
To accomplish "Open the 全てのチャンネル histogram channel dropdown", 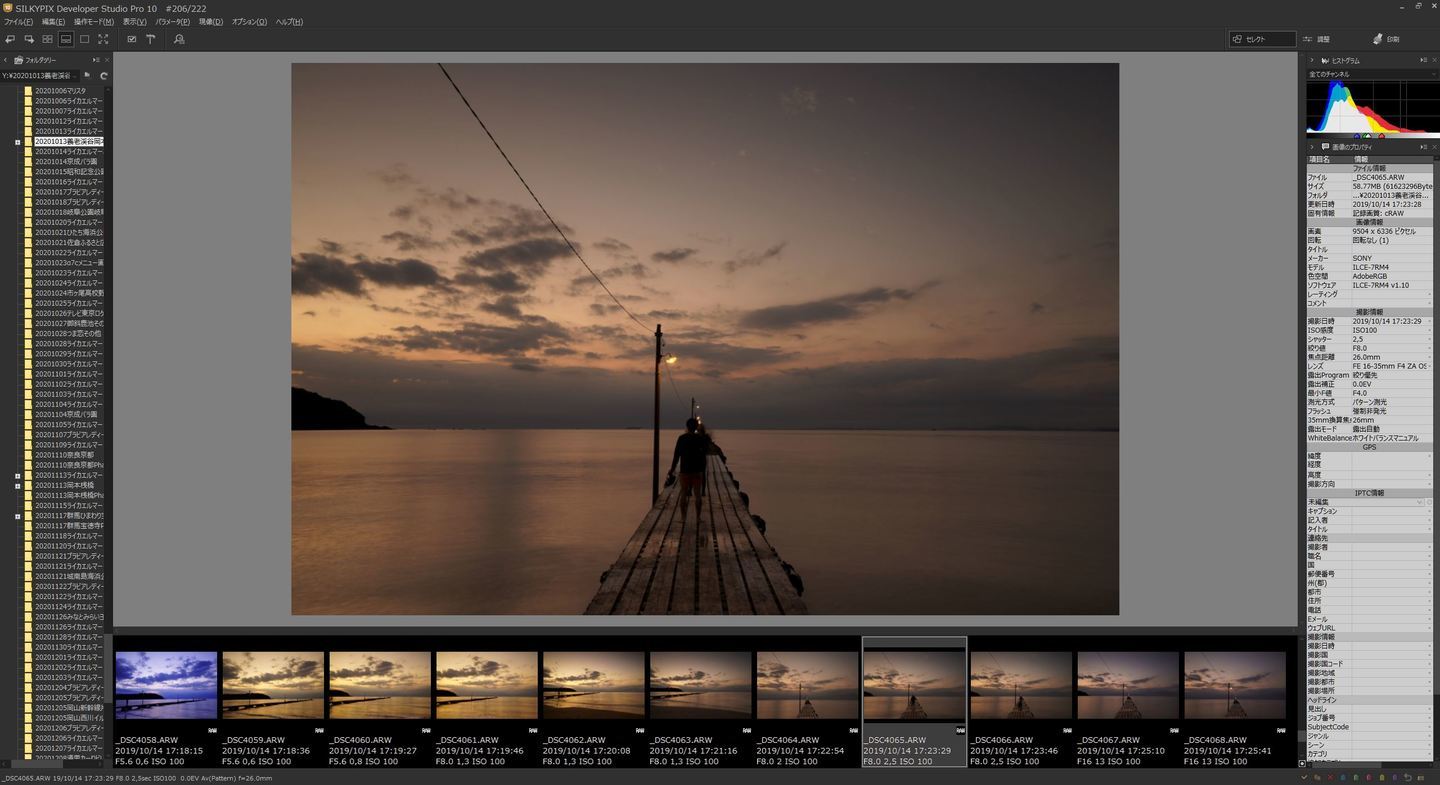I will pyautogui.click(x=1370, y=74).
